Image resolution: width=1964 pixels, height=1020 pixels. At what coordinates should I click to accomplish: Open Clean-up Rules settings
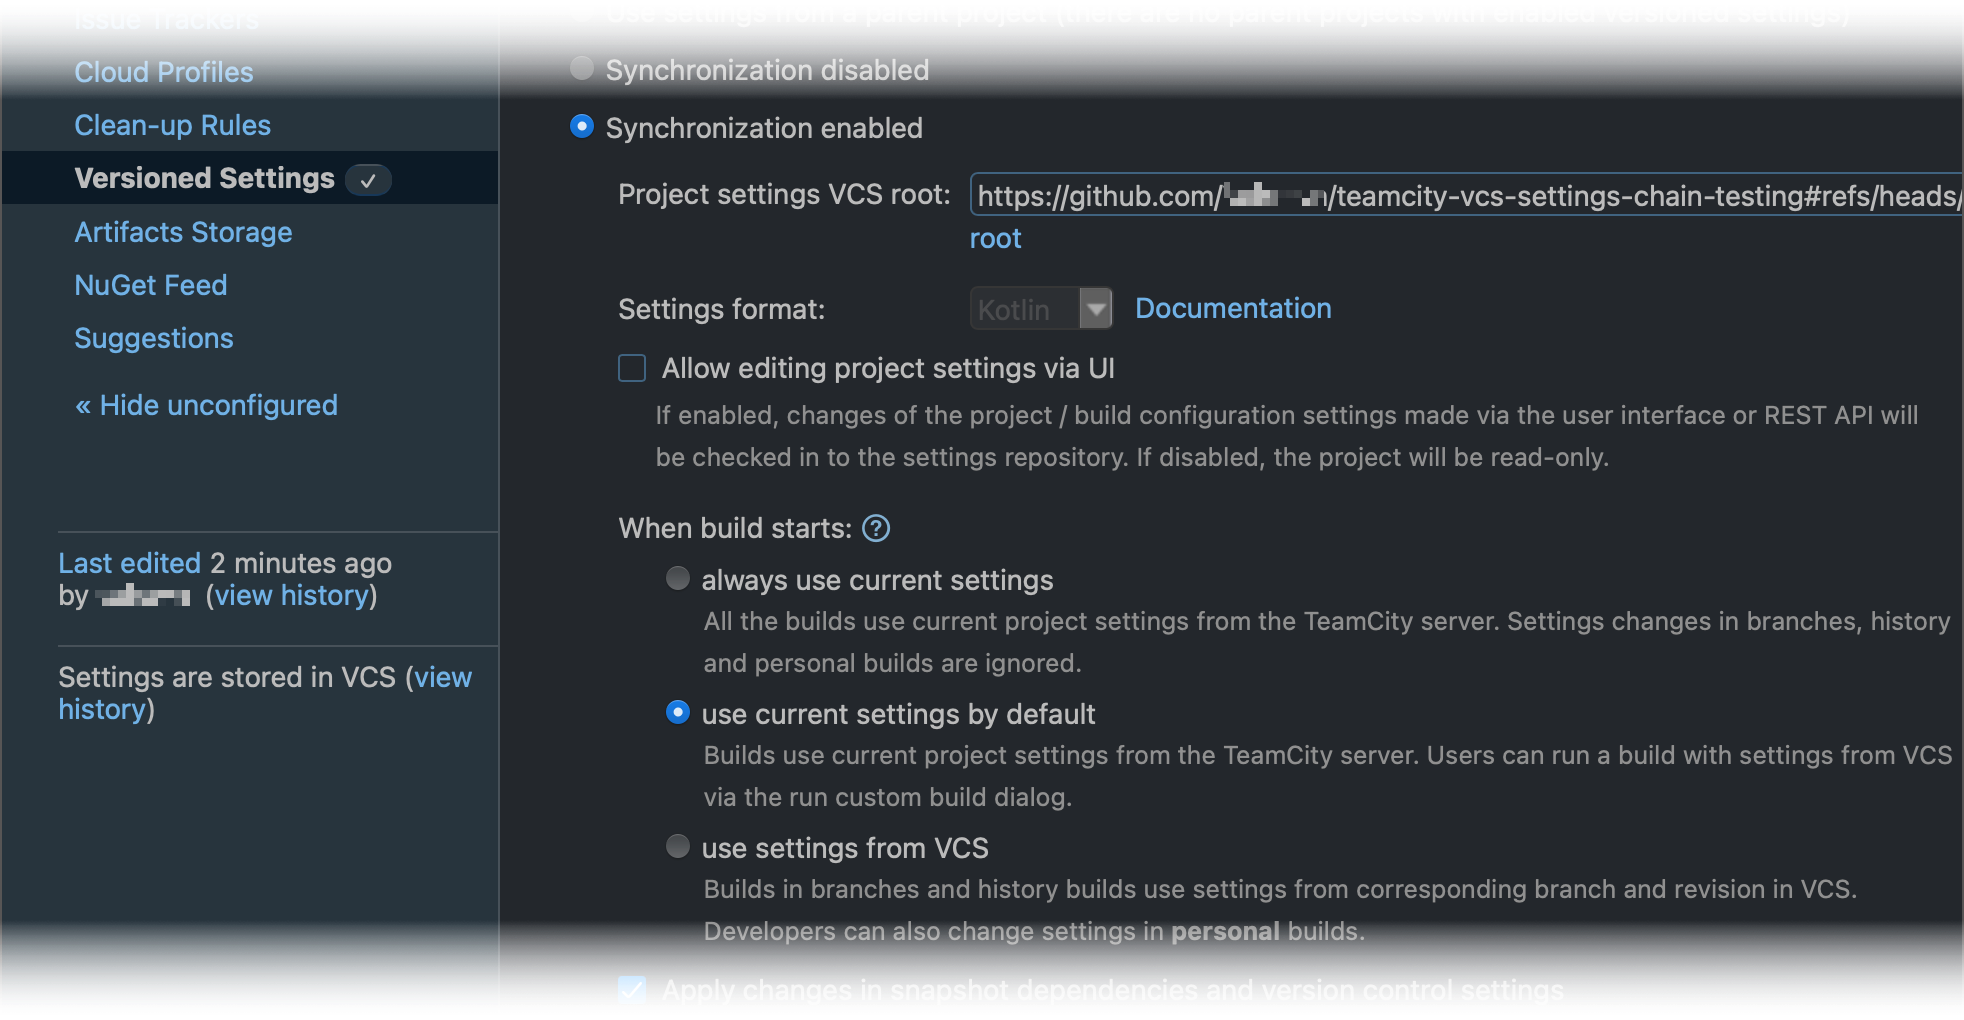coord(172,124)
